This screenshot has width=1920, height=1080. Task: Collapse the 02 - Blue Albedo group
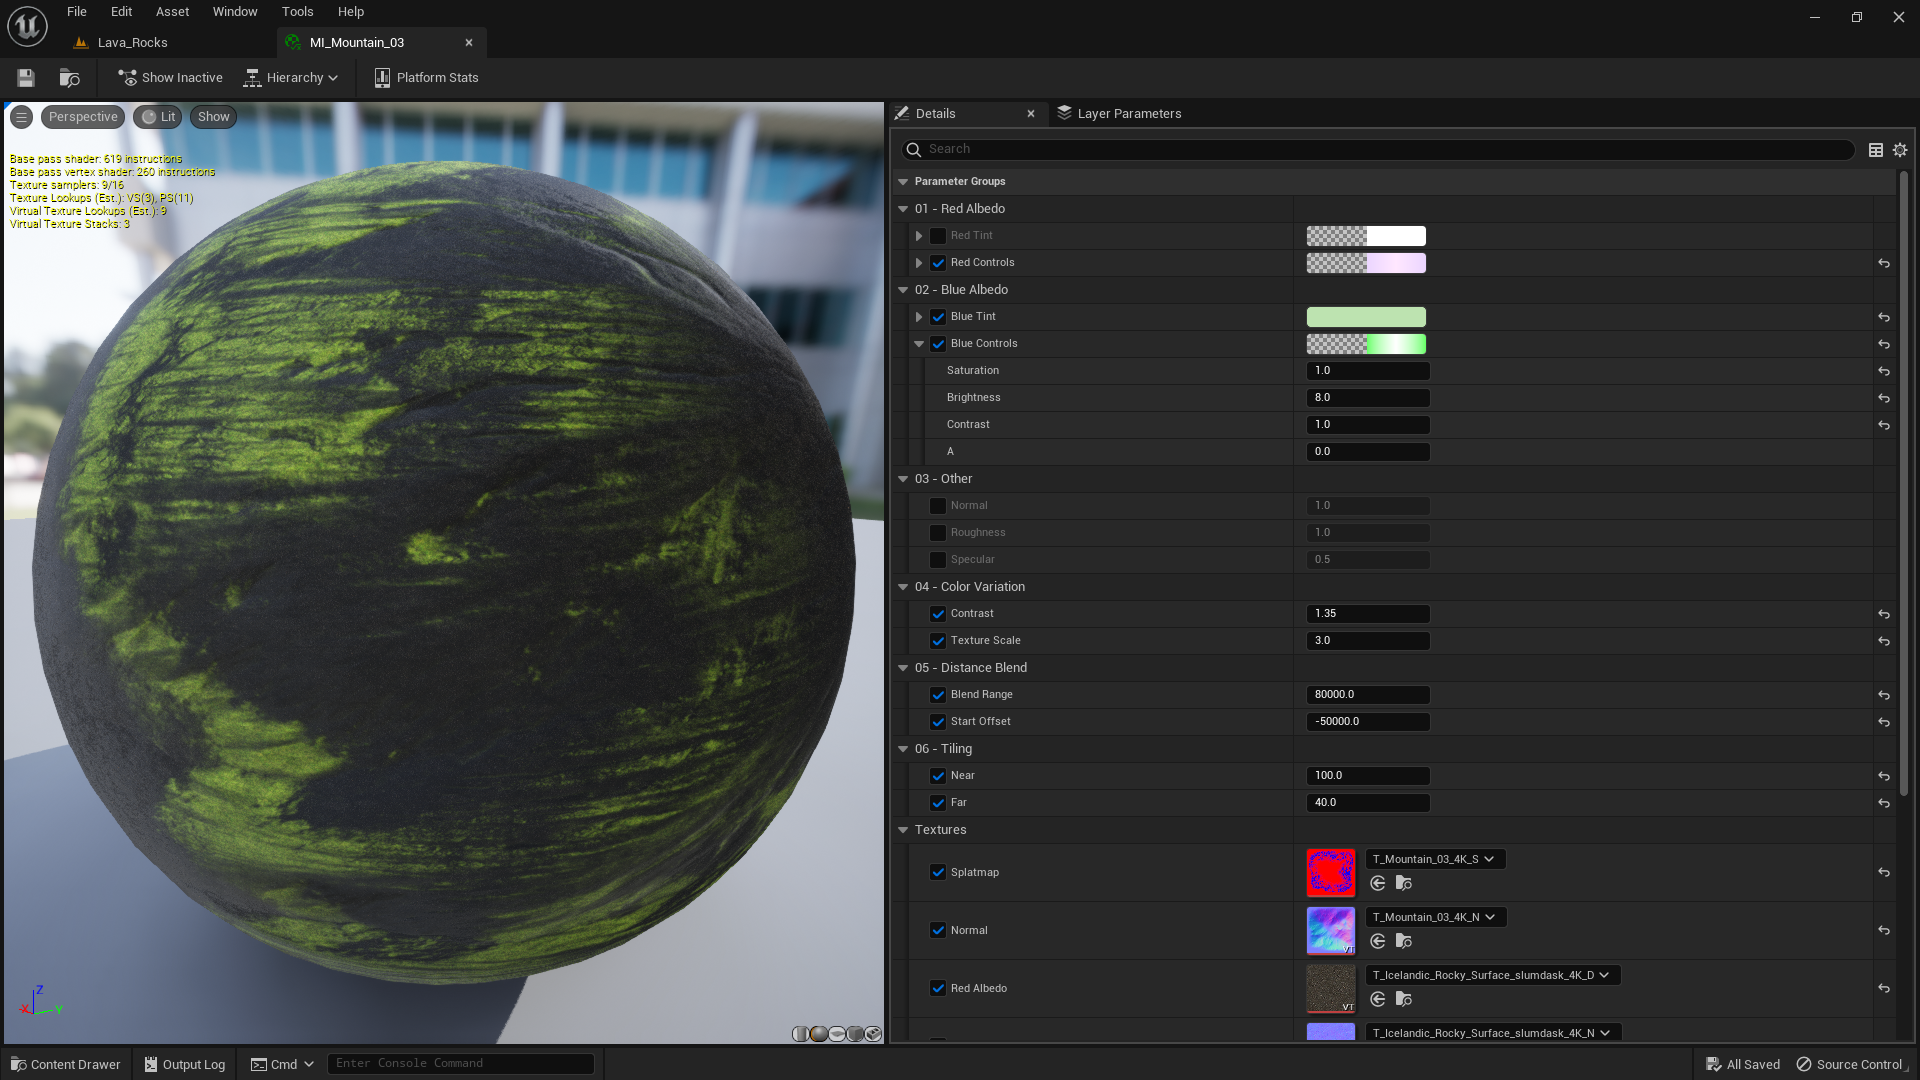pyautogui.click(x=903, y=289)
